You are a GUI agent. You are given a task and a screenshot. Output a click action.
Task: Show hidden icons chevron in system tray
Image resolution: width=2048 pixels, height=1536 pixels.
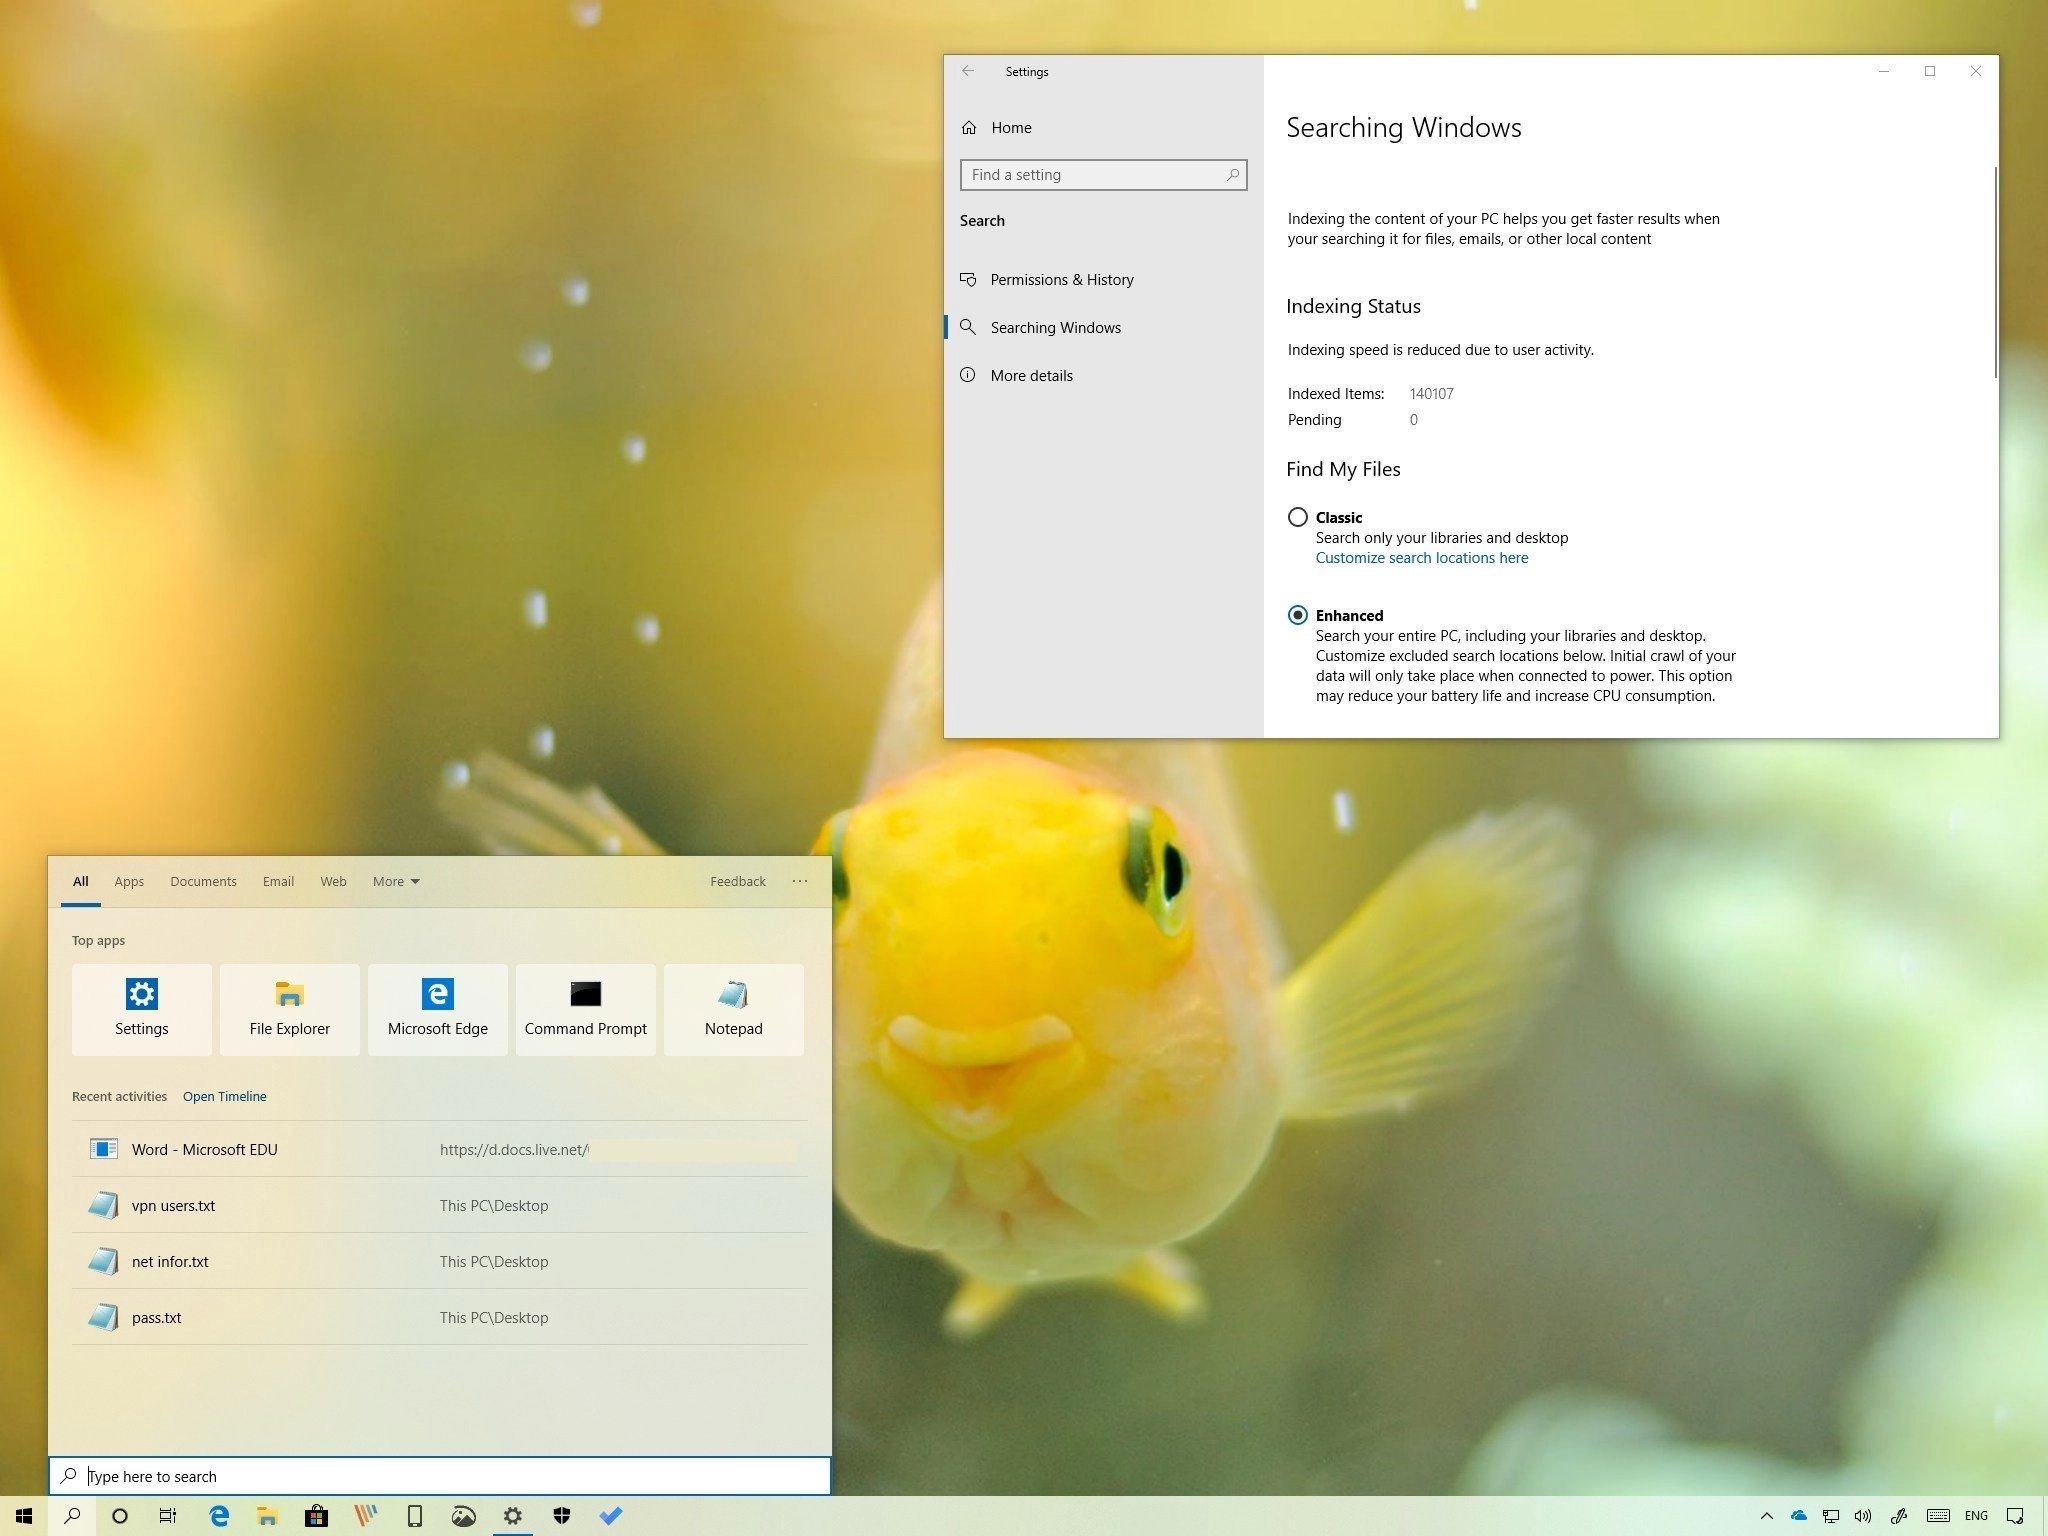tap(1766, 1516)
